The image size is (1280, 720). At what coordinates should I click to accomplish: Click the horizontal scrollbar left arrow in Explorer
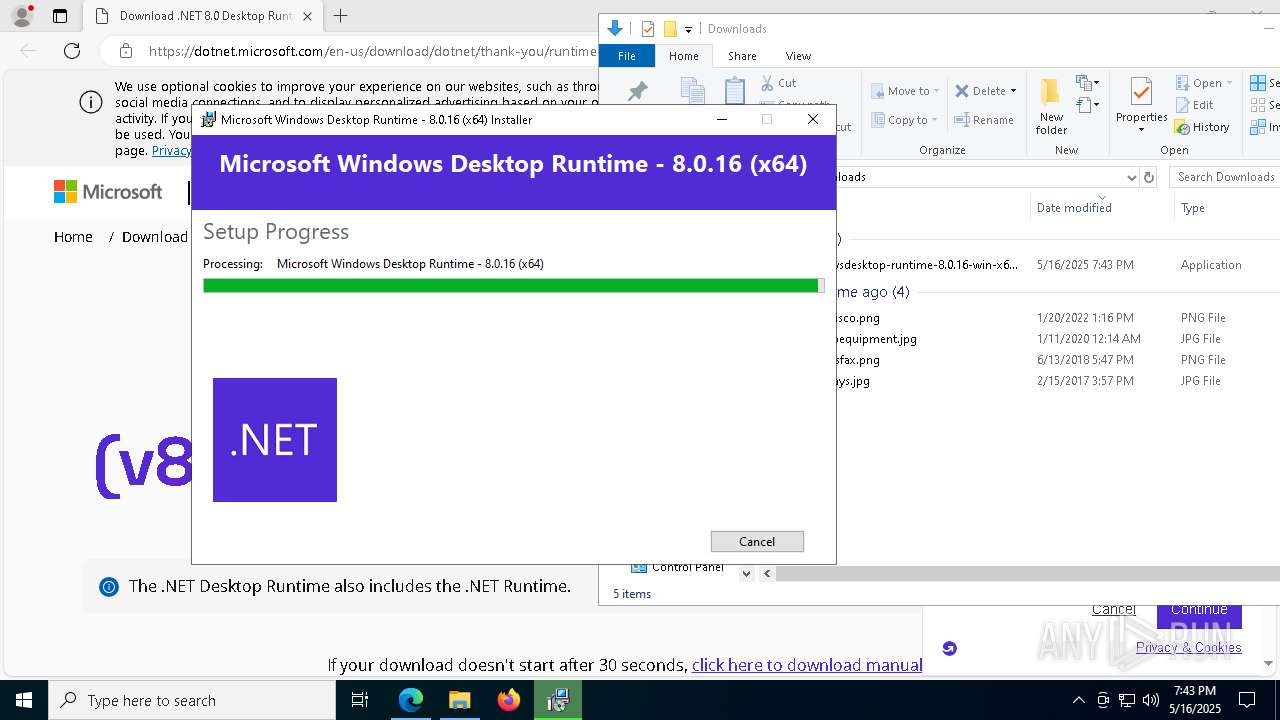(x=767, y=573)
